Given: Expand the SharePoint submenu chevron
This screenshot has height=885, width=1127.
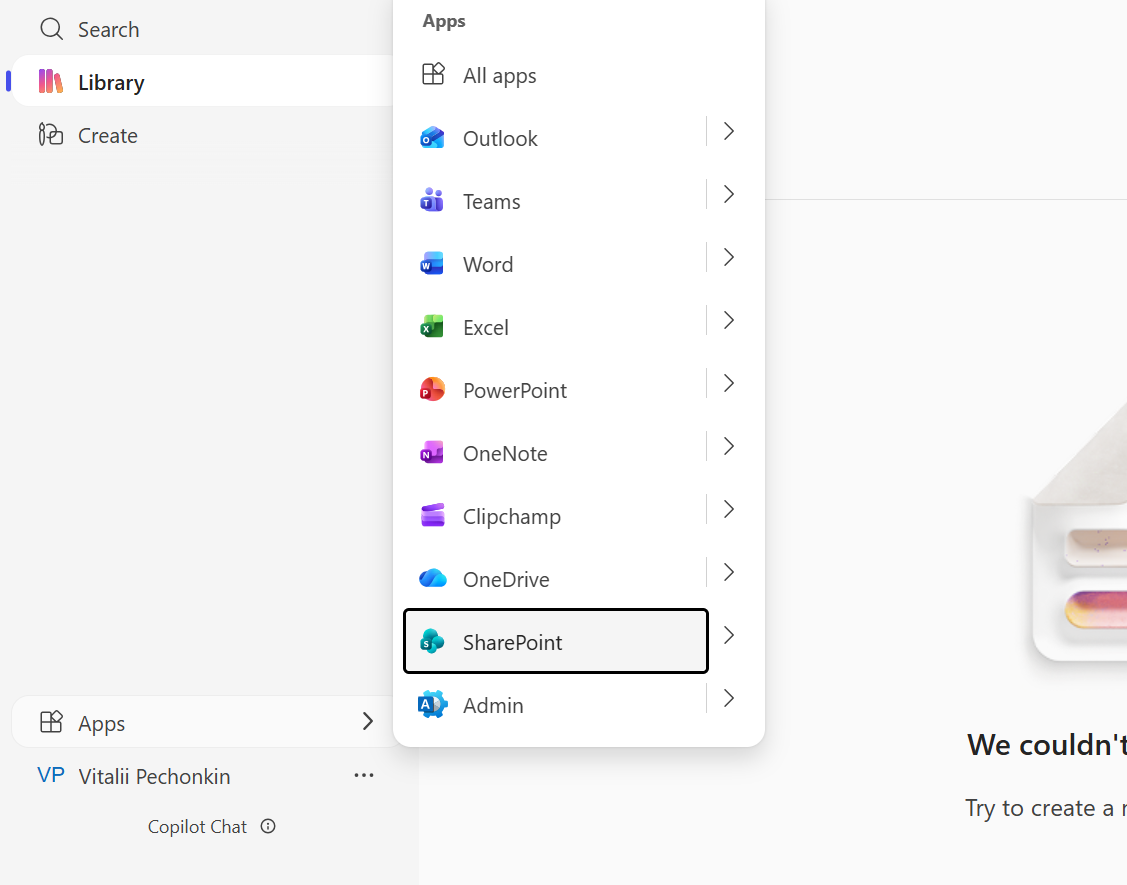Looking at the screenshot, I should (x=729, y=635).
